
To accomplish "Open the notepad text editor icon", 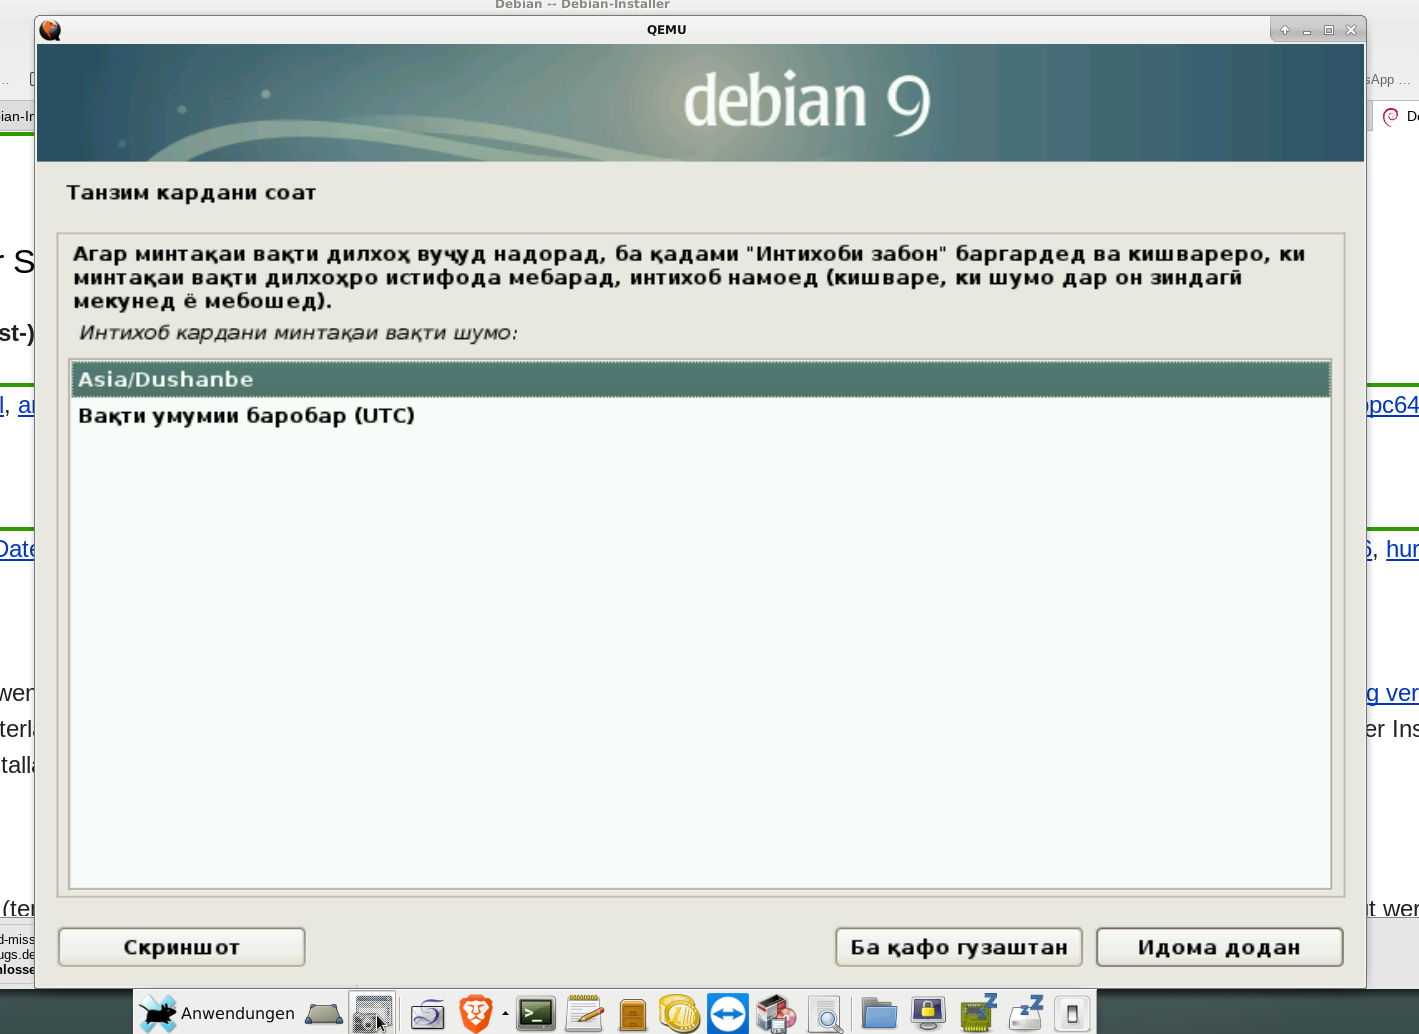I will [x=584, y=1013].
